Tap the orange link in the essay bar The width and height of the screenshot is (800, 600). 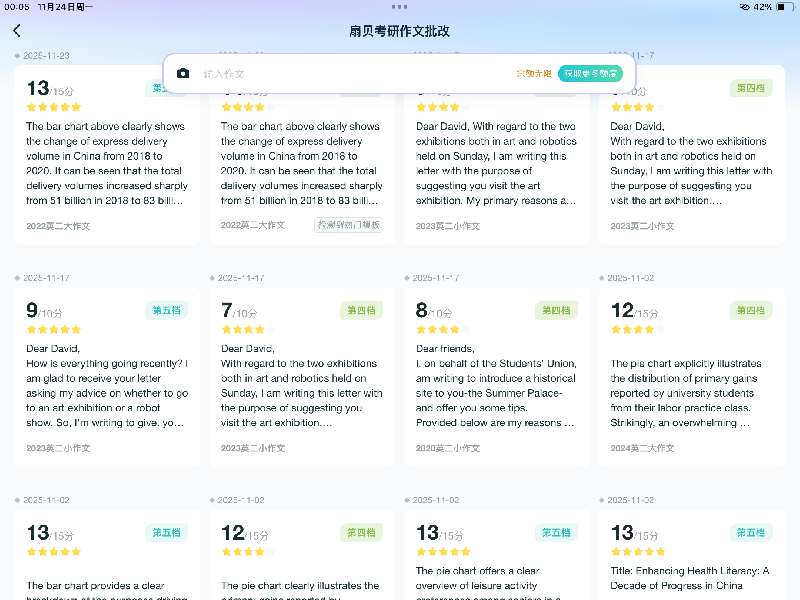point(533,73)
